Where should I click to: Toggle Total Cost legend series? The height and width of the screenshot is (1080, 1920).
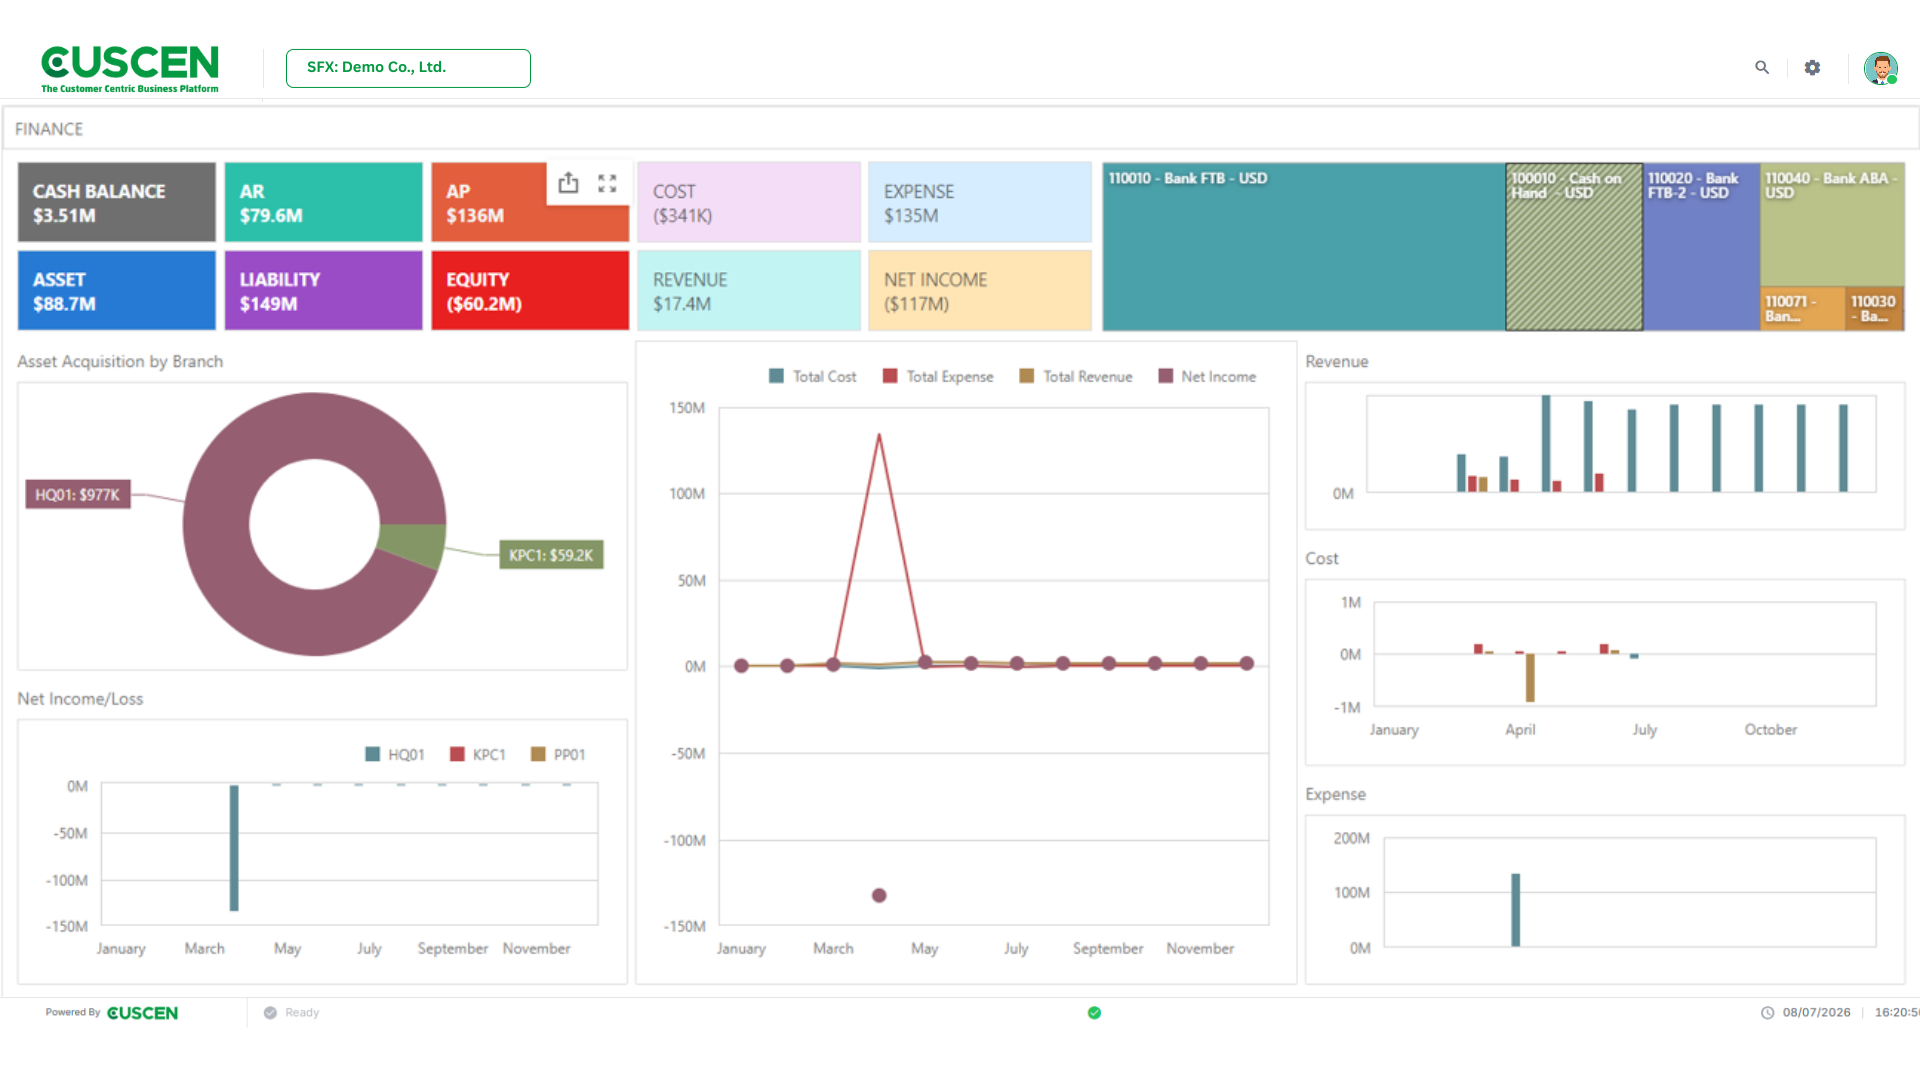(x=812, y=376)
